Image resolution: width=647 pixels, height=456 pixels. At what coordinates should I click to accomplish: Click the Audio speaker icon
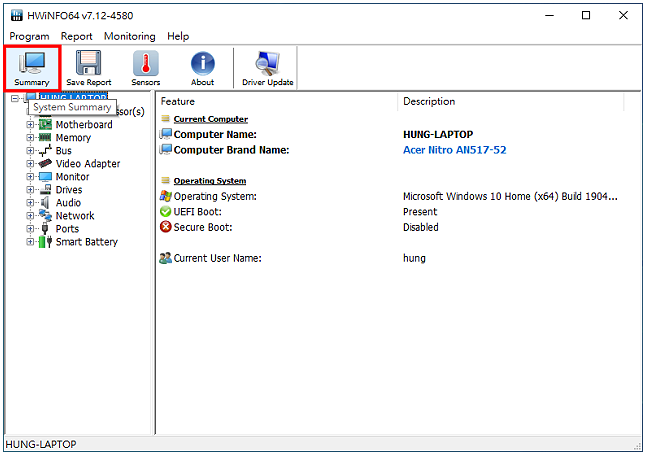point(45,203)
